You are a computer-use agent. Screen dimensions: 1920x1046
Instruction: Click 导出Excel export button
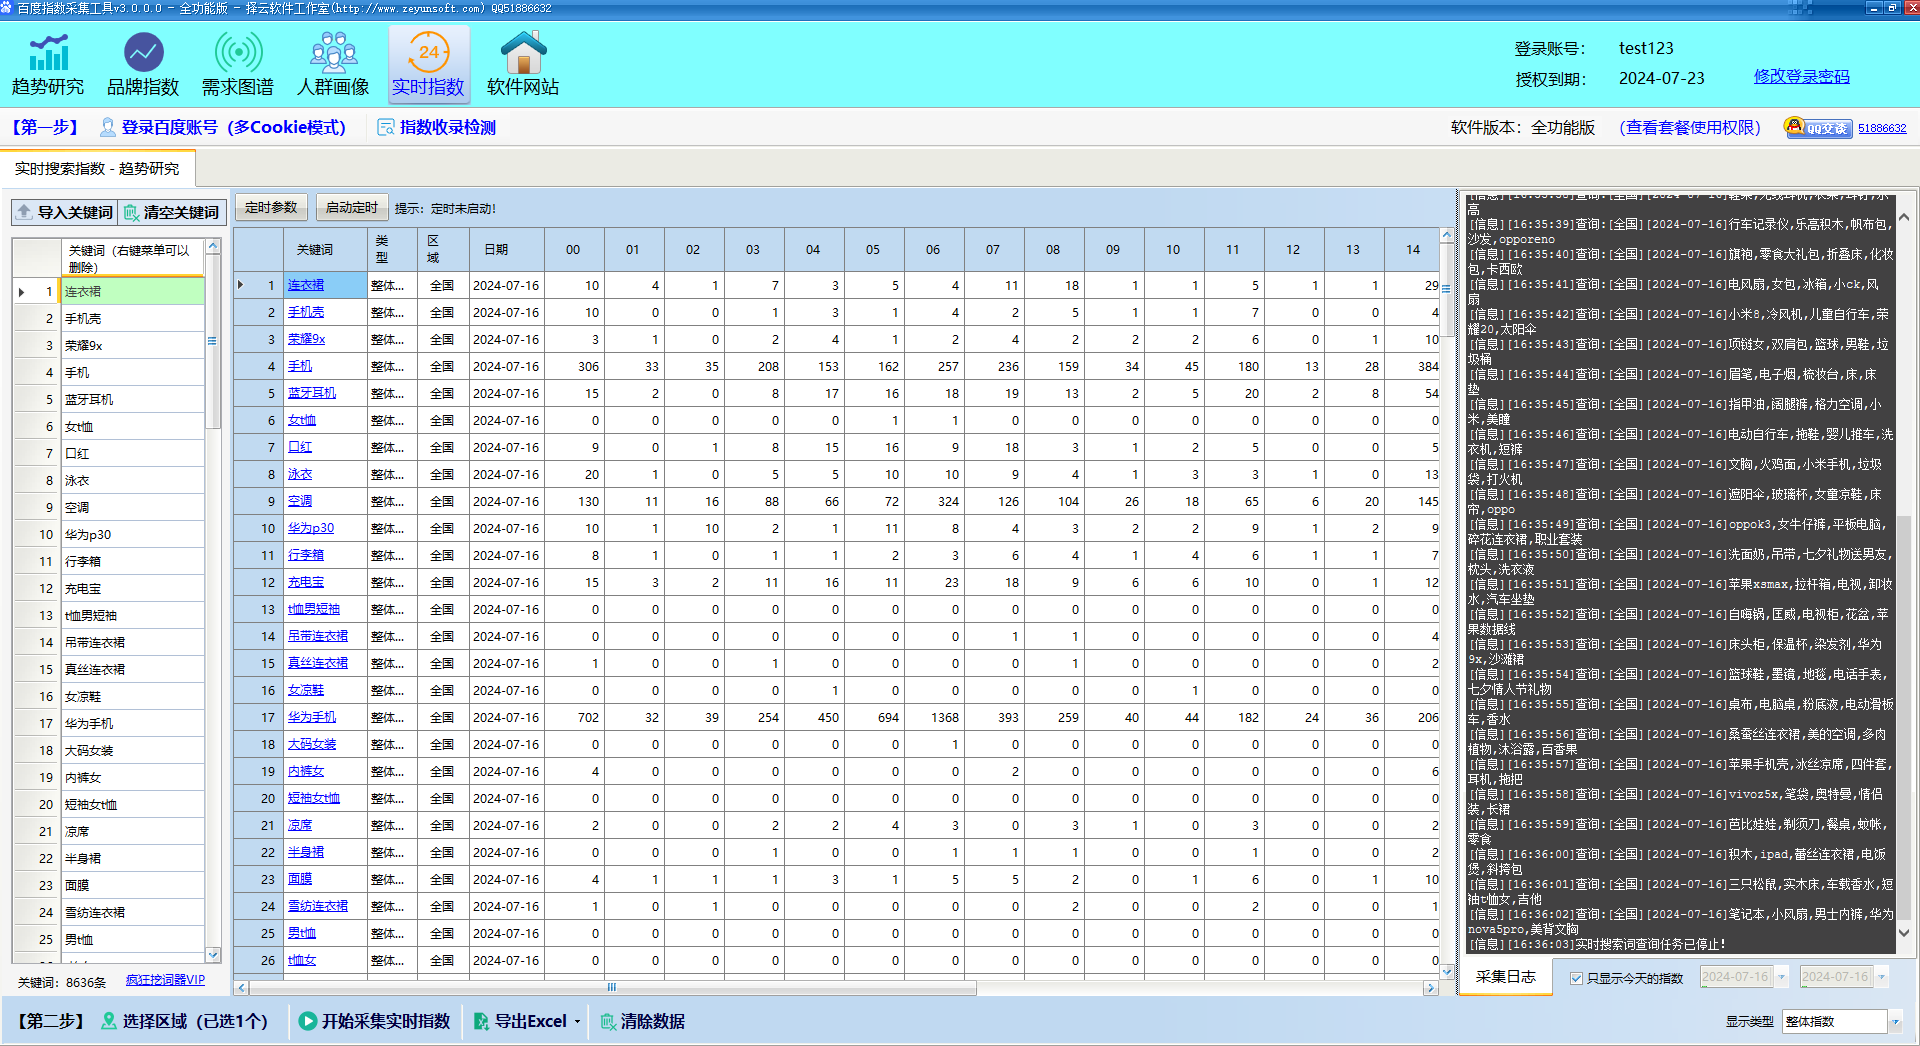tap(521, 1021)
